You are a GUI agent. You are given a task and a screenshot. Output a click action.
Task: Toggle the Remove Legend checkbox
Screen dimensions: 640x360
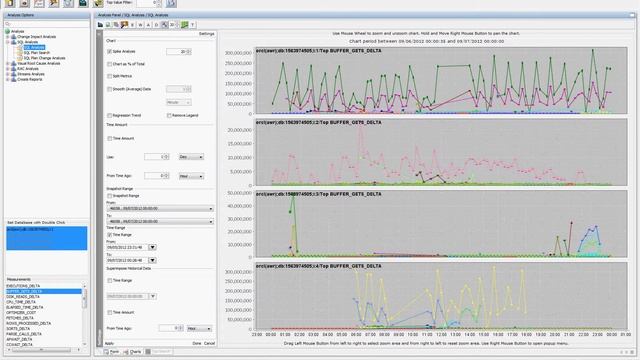tap(169, 116)
